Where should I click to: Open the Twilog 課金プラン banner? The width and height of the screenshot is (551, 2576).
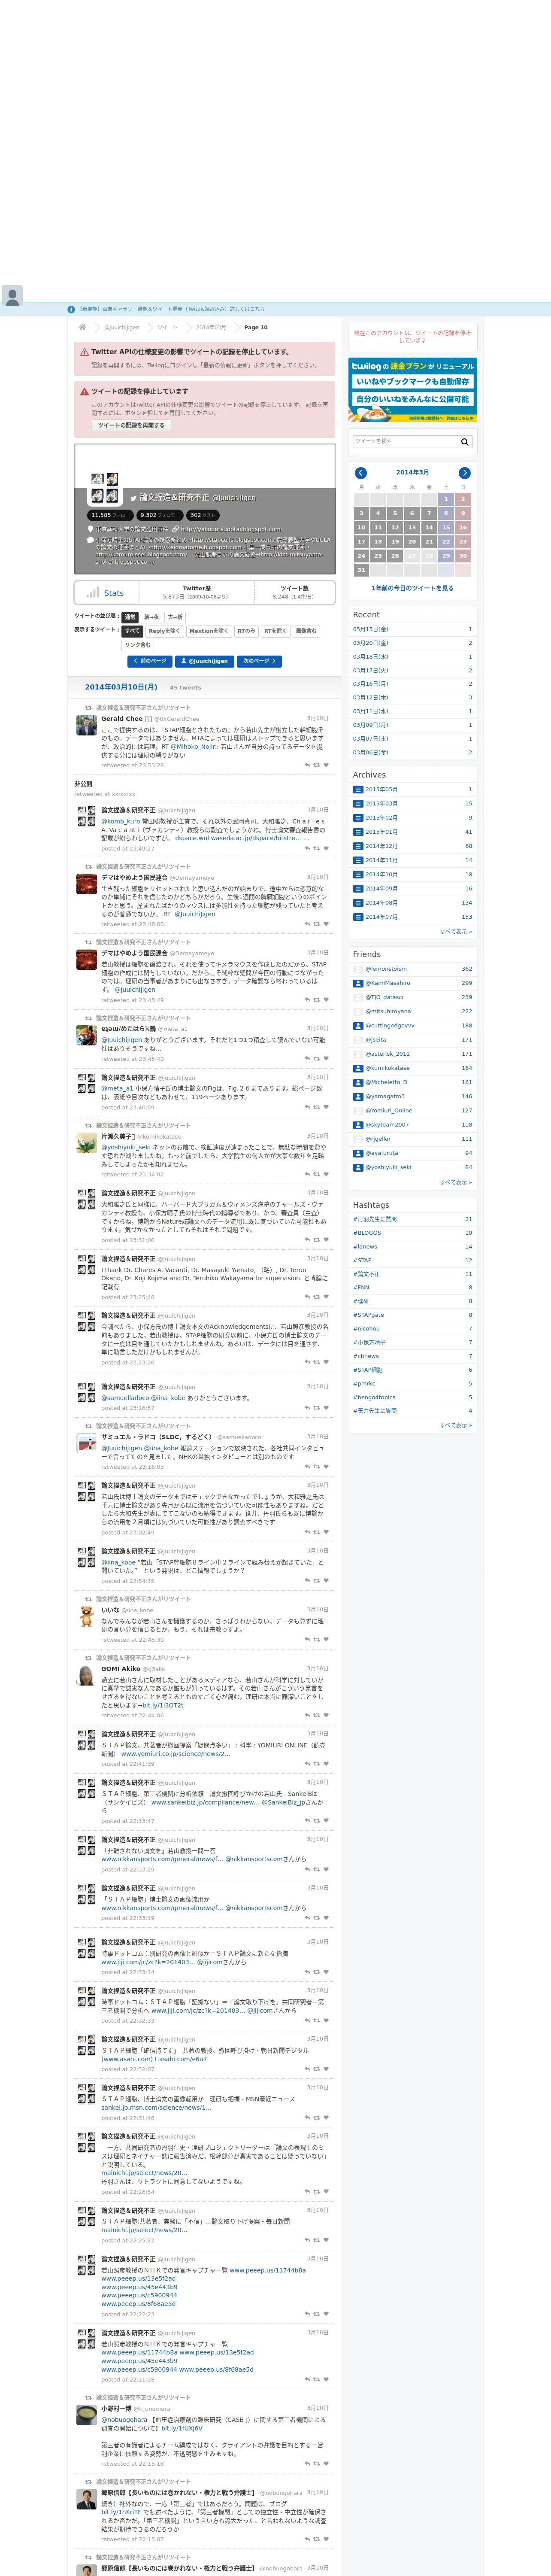pos(412,390)
